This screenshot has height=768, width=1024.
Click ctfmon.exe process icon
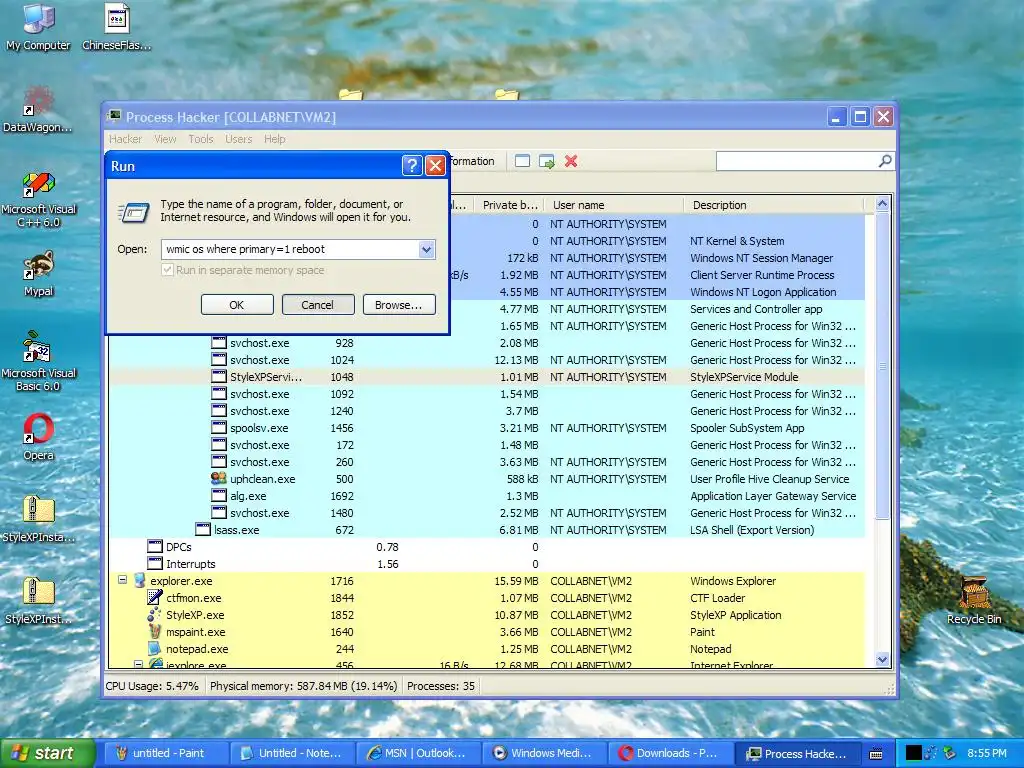coord(154,598)
